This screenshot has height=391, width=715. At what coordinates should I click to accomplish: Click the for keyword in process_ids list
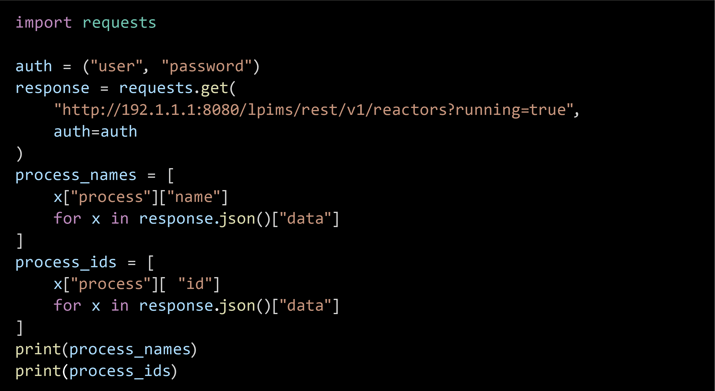point(67,306)
